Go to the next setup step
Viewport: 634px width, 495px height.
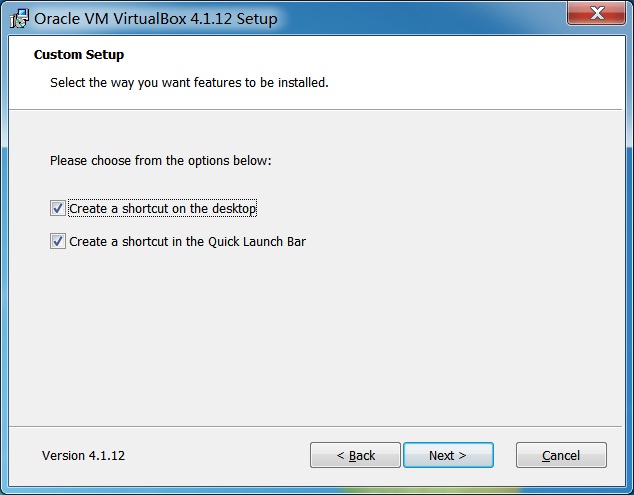pyautogui.click(x=448, y=455)
